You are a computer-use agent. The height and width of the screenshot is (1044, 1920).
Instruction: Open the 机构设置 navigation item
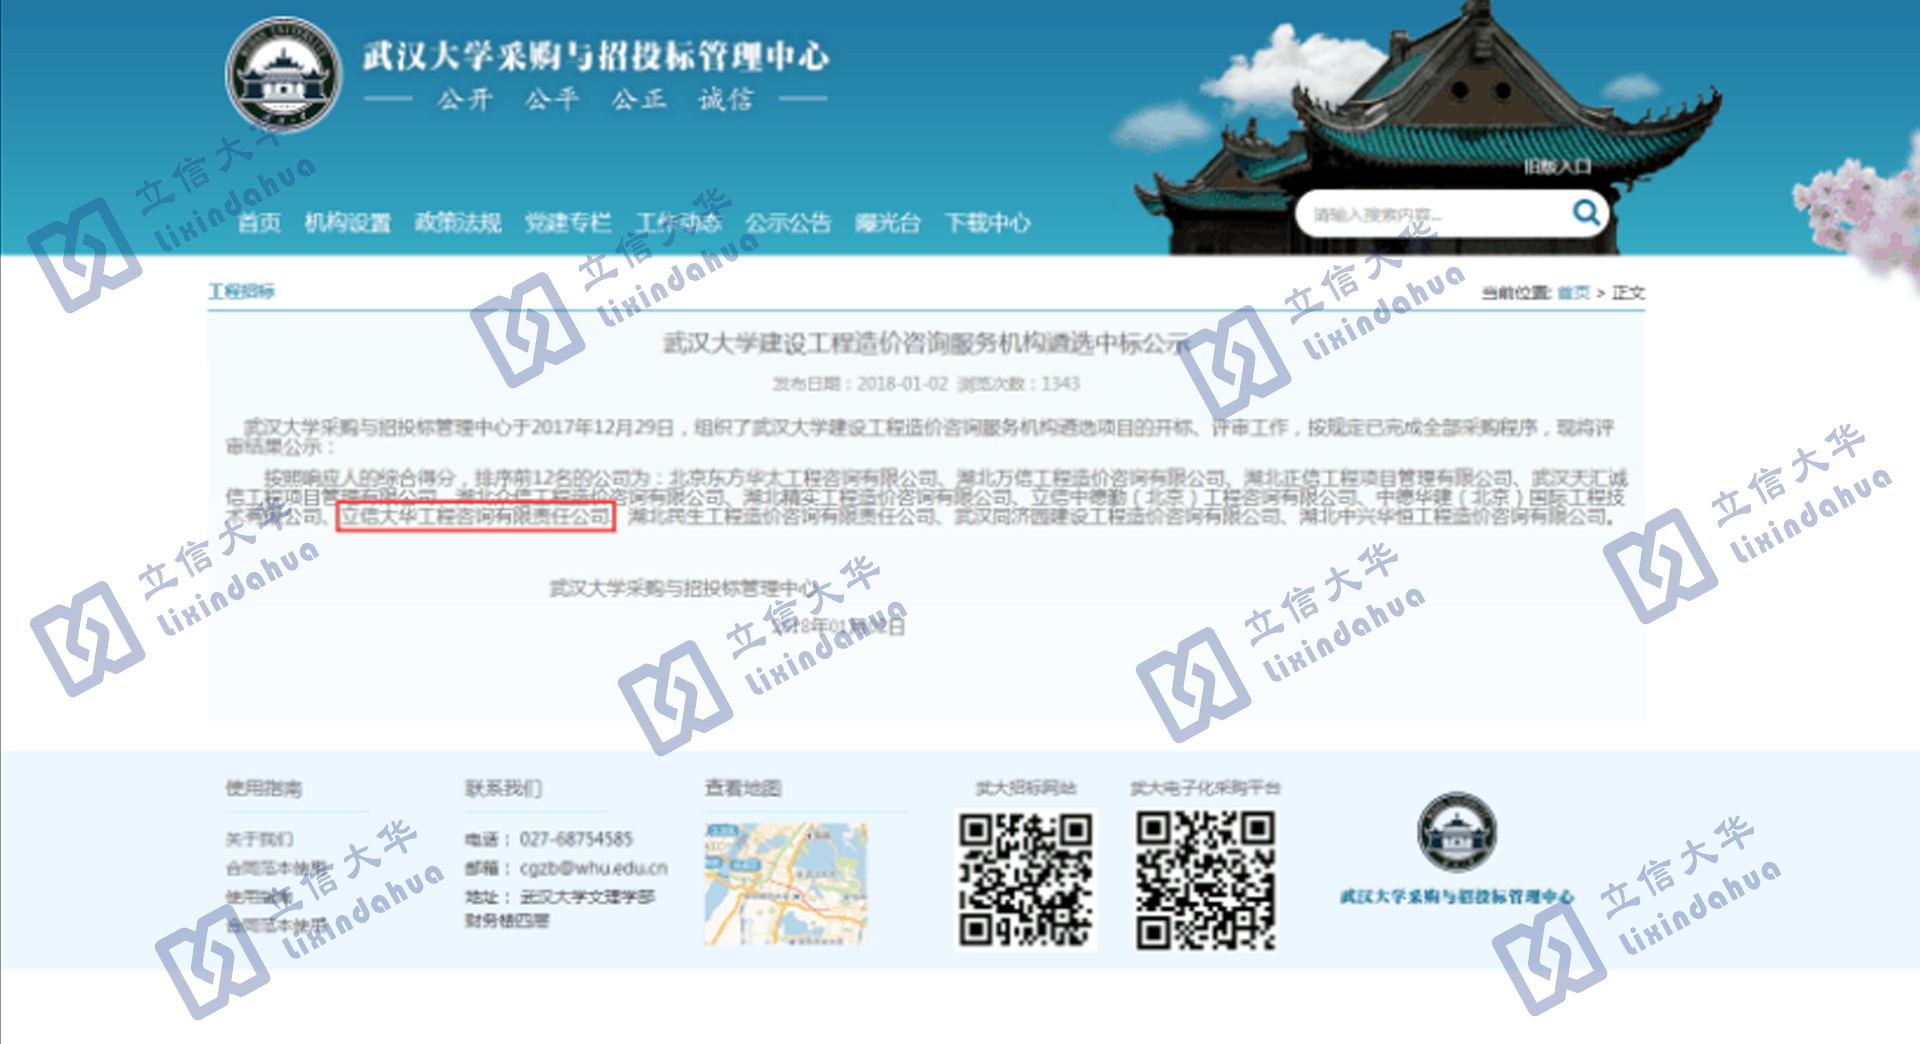[347, 223]
